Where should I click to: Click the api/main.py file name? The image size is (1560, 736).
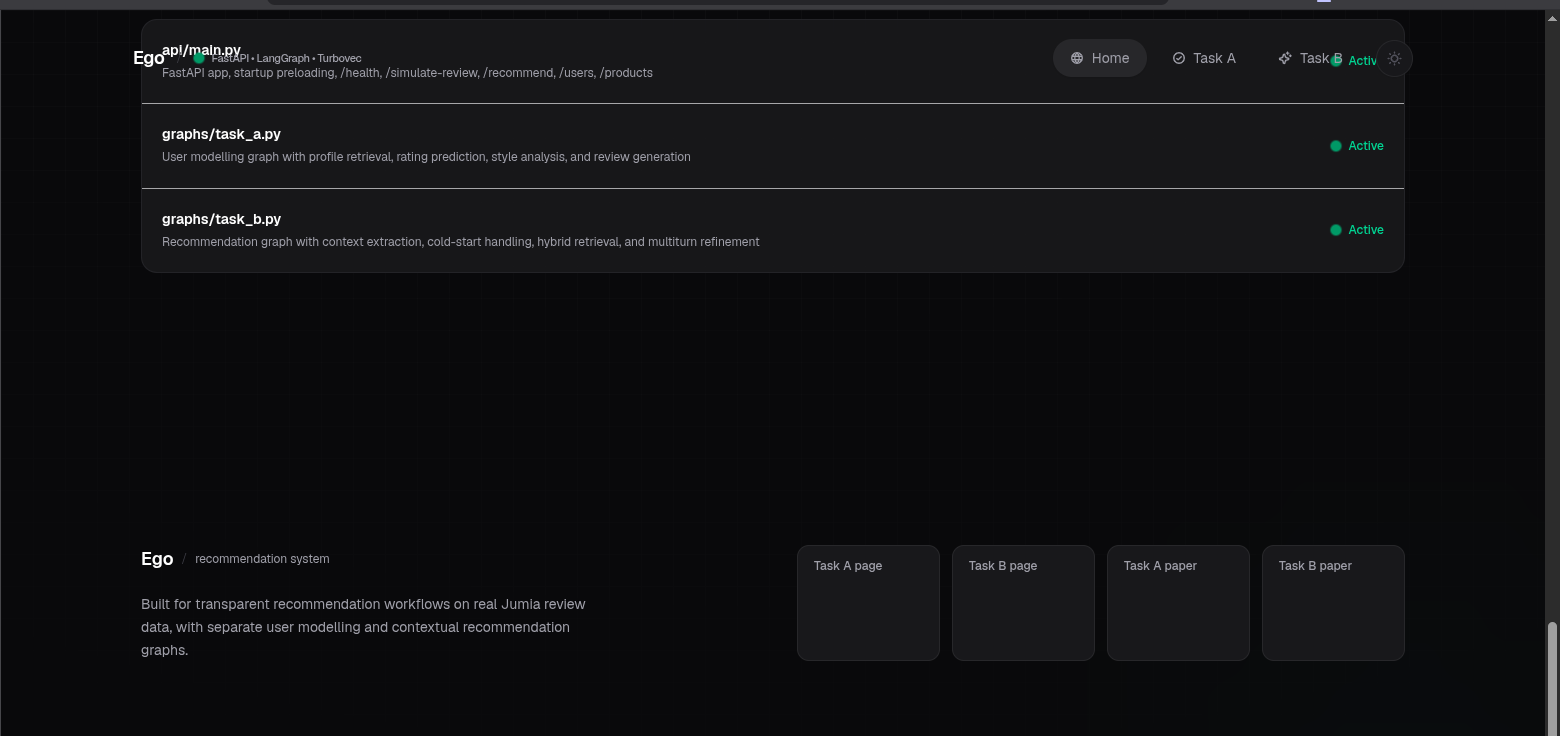pos(201,50)
